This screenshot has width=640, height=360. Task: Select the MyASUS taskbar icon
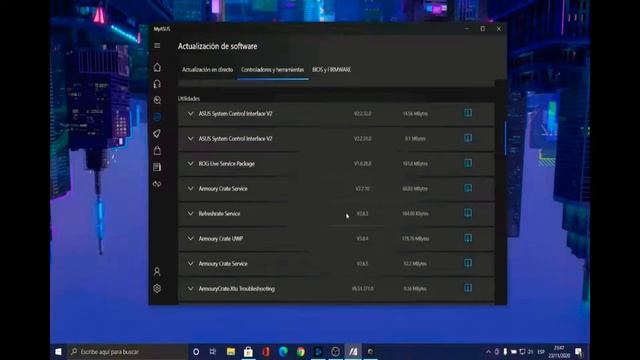pyautogui.click(x=353, y=351)
